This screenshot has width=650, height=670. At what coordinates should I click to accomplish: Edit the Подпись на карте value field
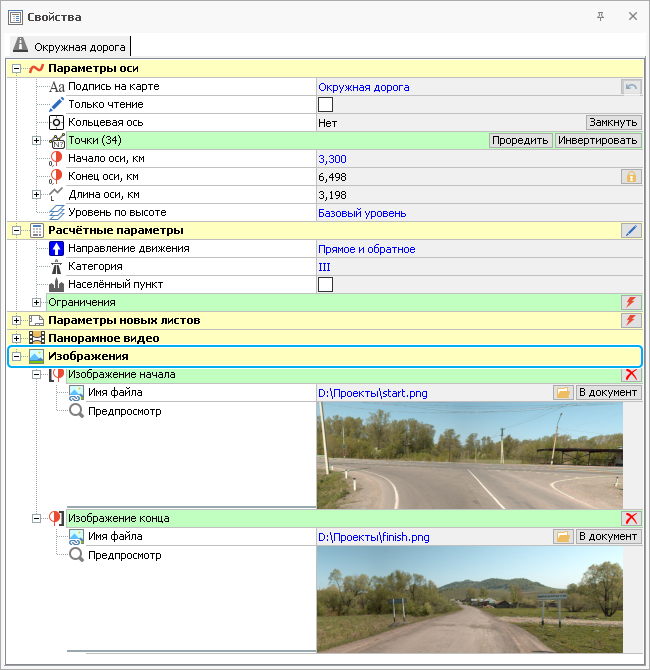tap(468, 87)
